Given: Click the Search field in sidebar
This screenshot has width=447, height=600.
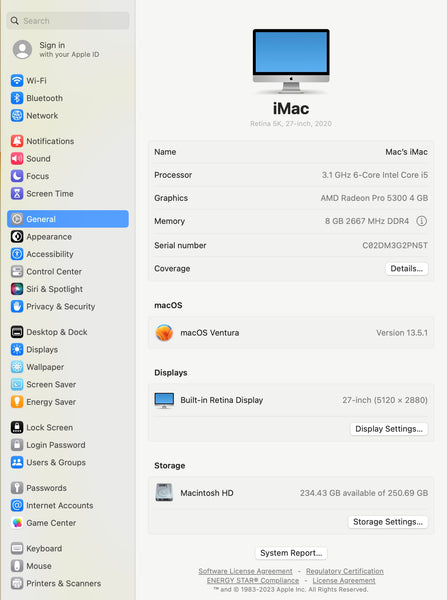Looking at the screenshot, I should tap(68, 21).
